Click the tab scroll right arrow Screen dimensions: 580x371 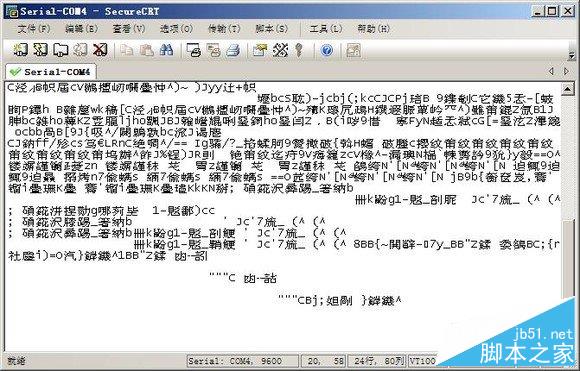[566, 71]
